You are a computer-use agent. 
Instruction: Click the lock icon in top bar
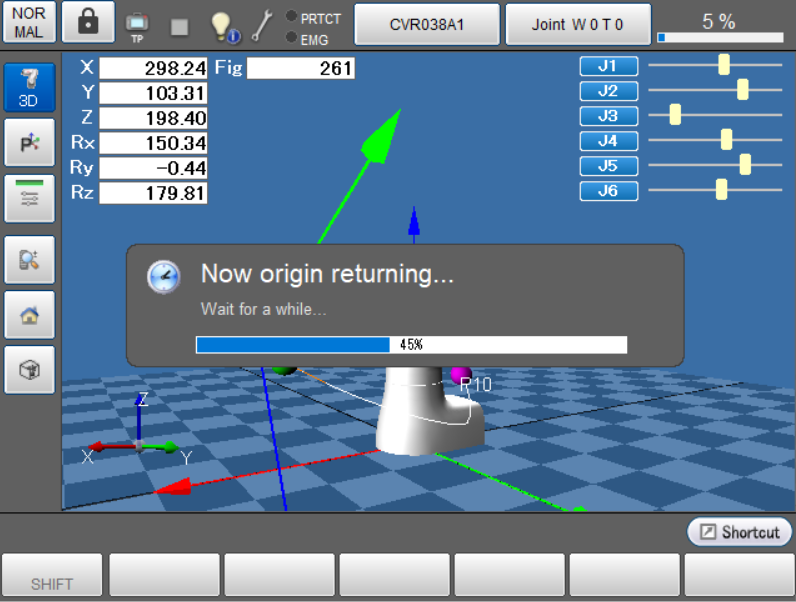88,23
